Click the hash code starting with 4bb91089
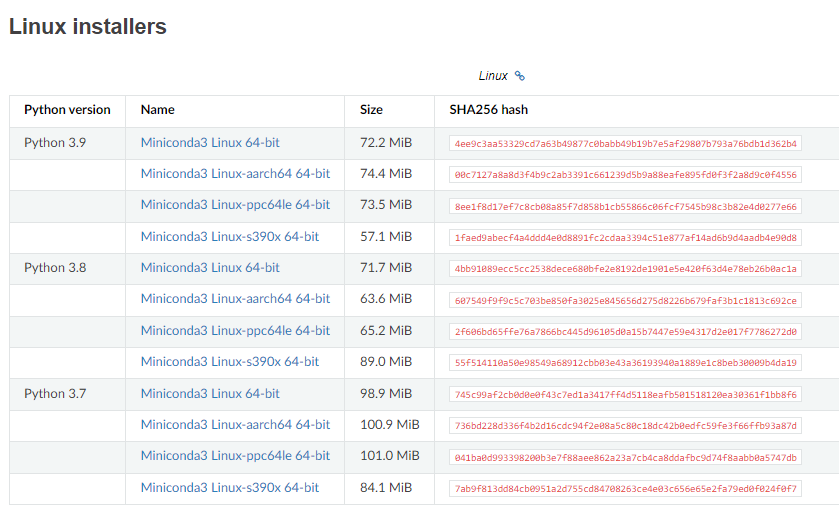 [626, 269]
